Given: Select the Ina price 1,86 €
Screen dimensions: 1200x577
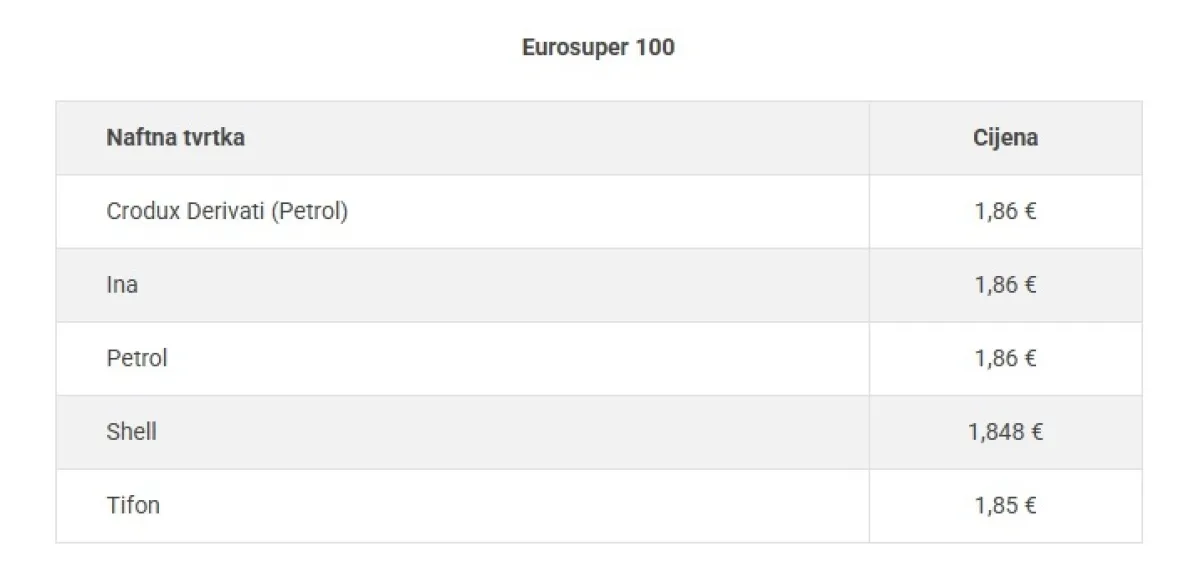Looking at the screenshot, I should pyautogui.click(x=1005, y=285).
